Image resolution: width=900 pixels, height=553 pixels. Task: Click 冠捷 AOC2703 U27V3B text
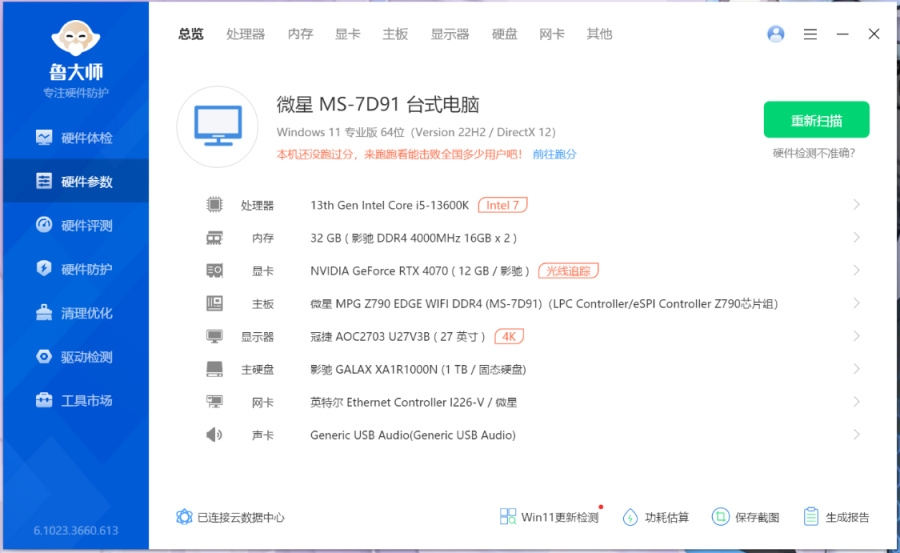398,337
